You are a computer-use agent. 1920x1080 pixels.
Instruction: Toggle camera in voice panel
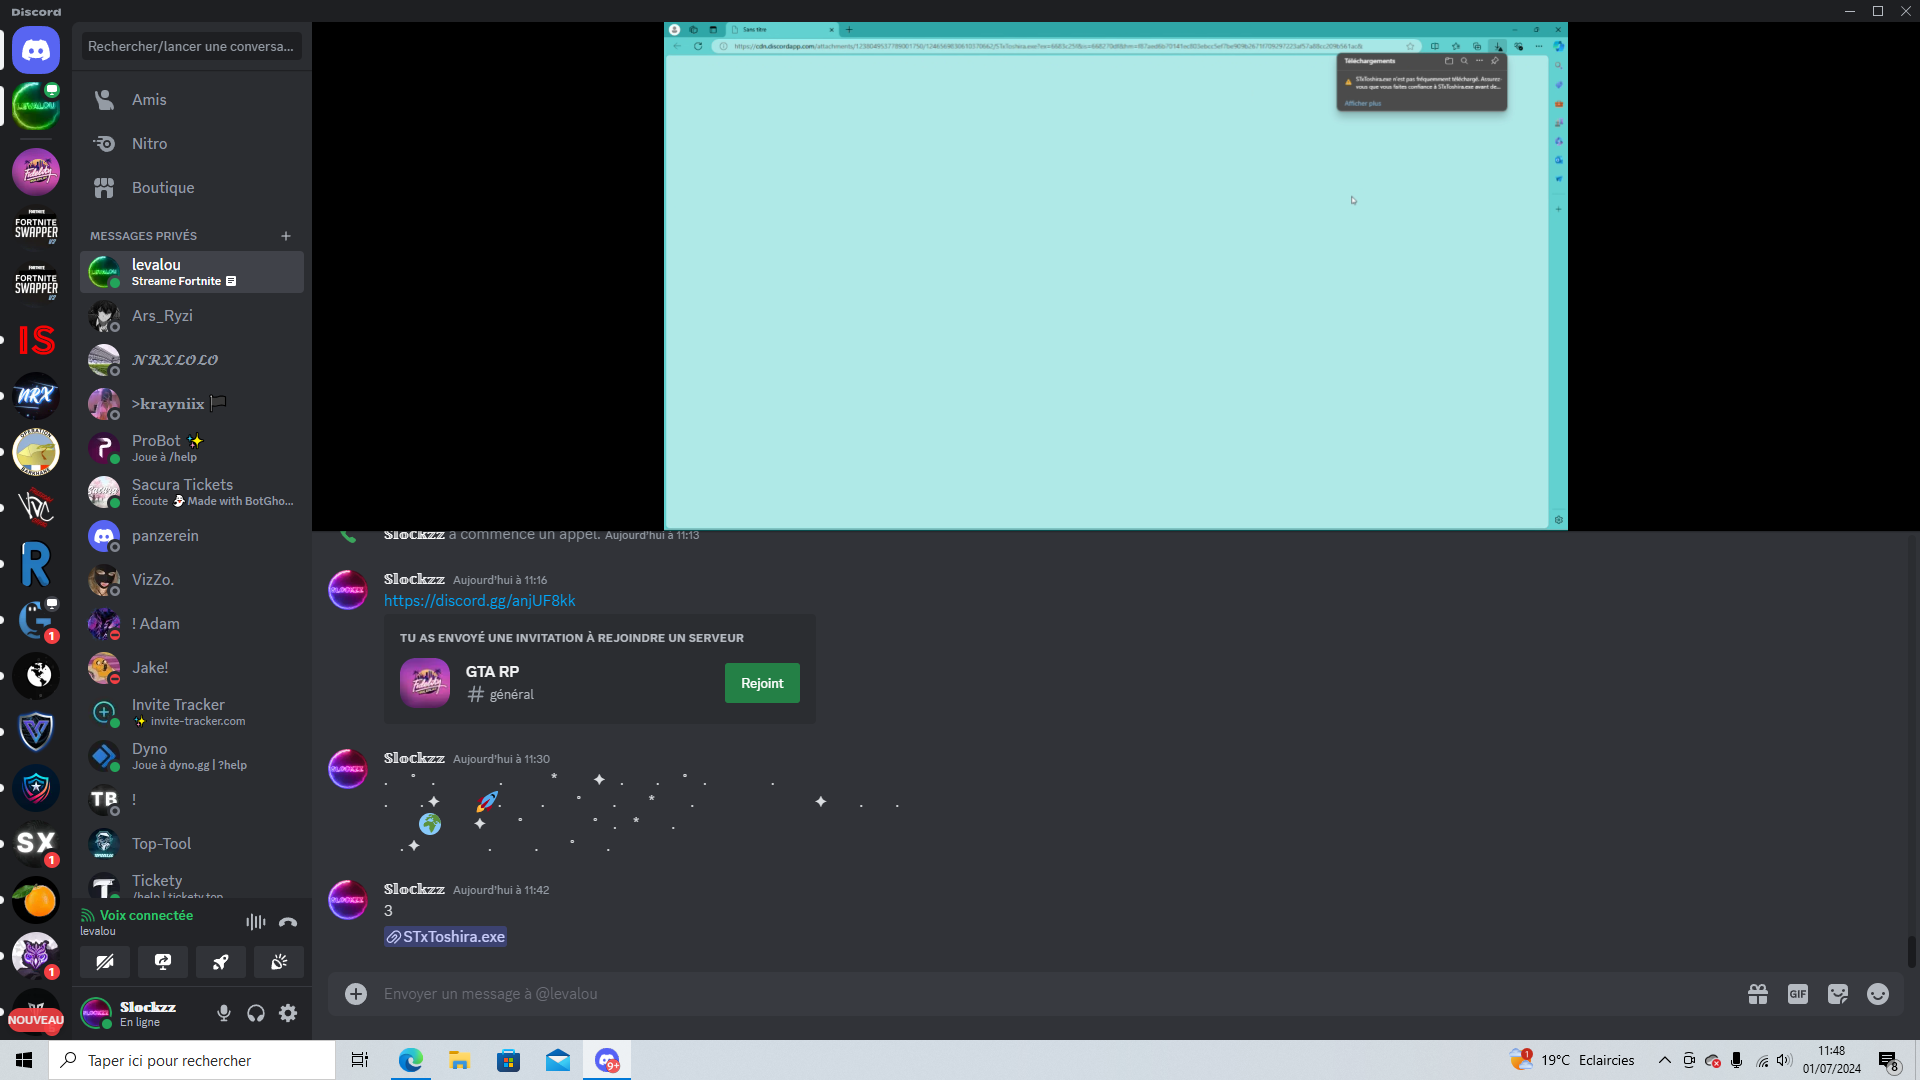(105, 962)
